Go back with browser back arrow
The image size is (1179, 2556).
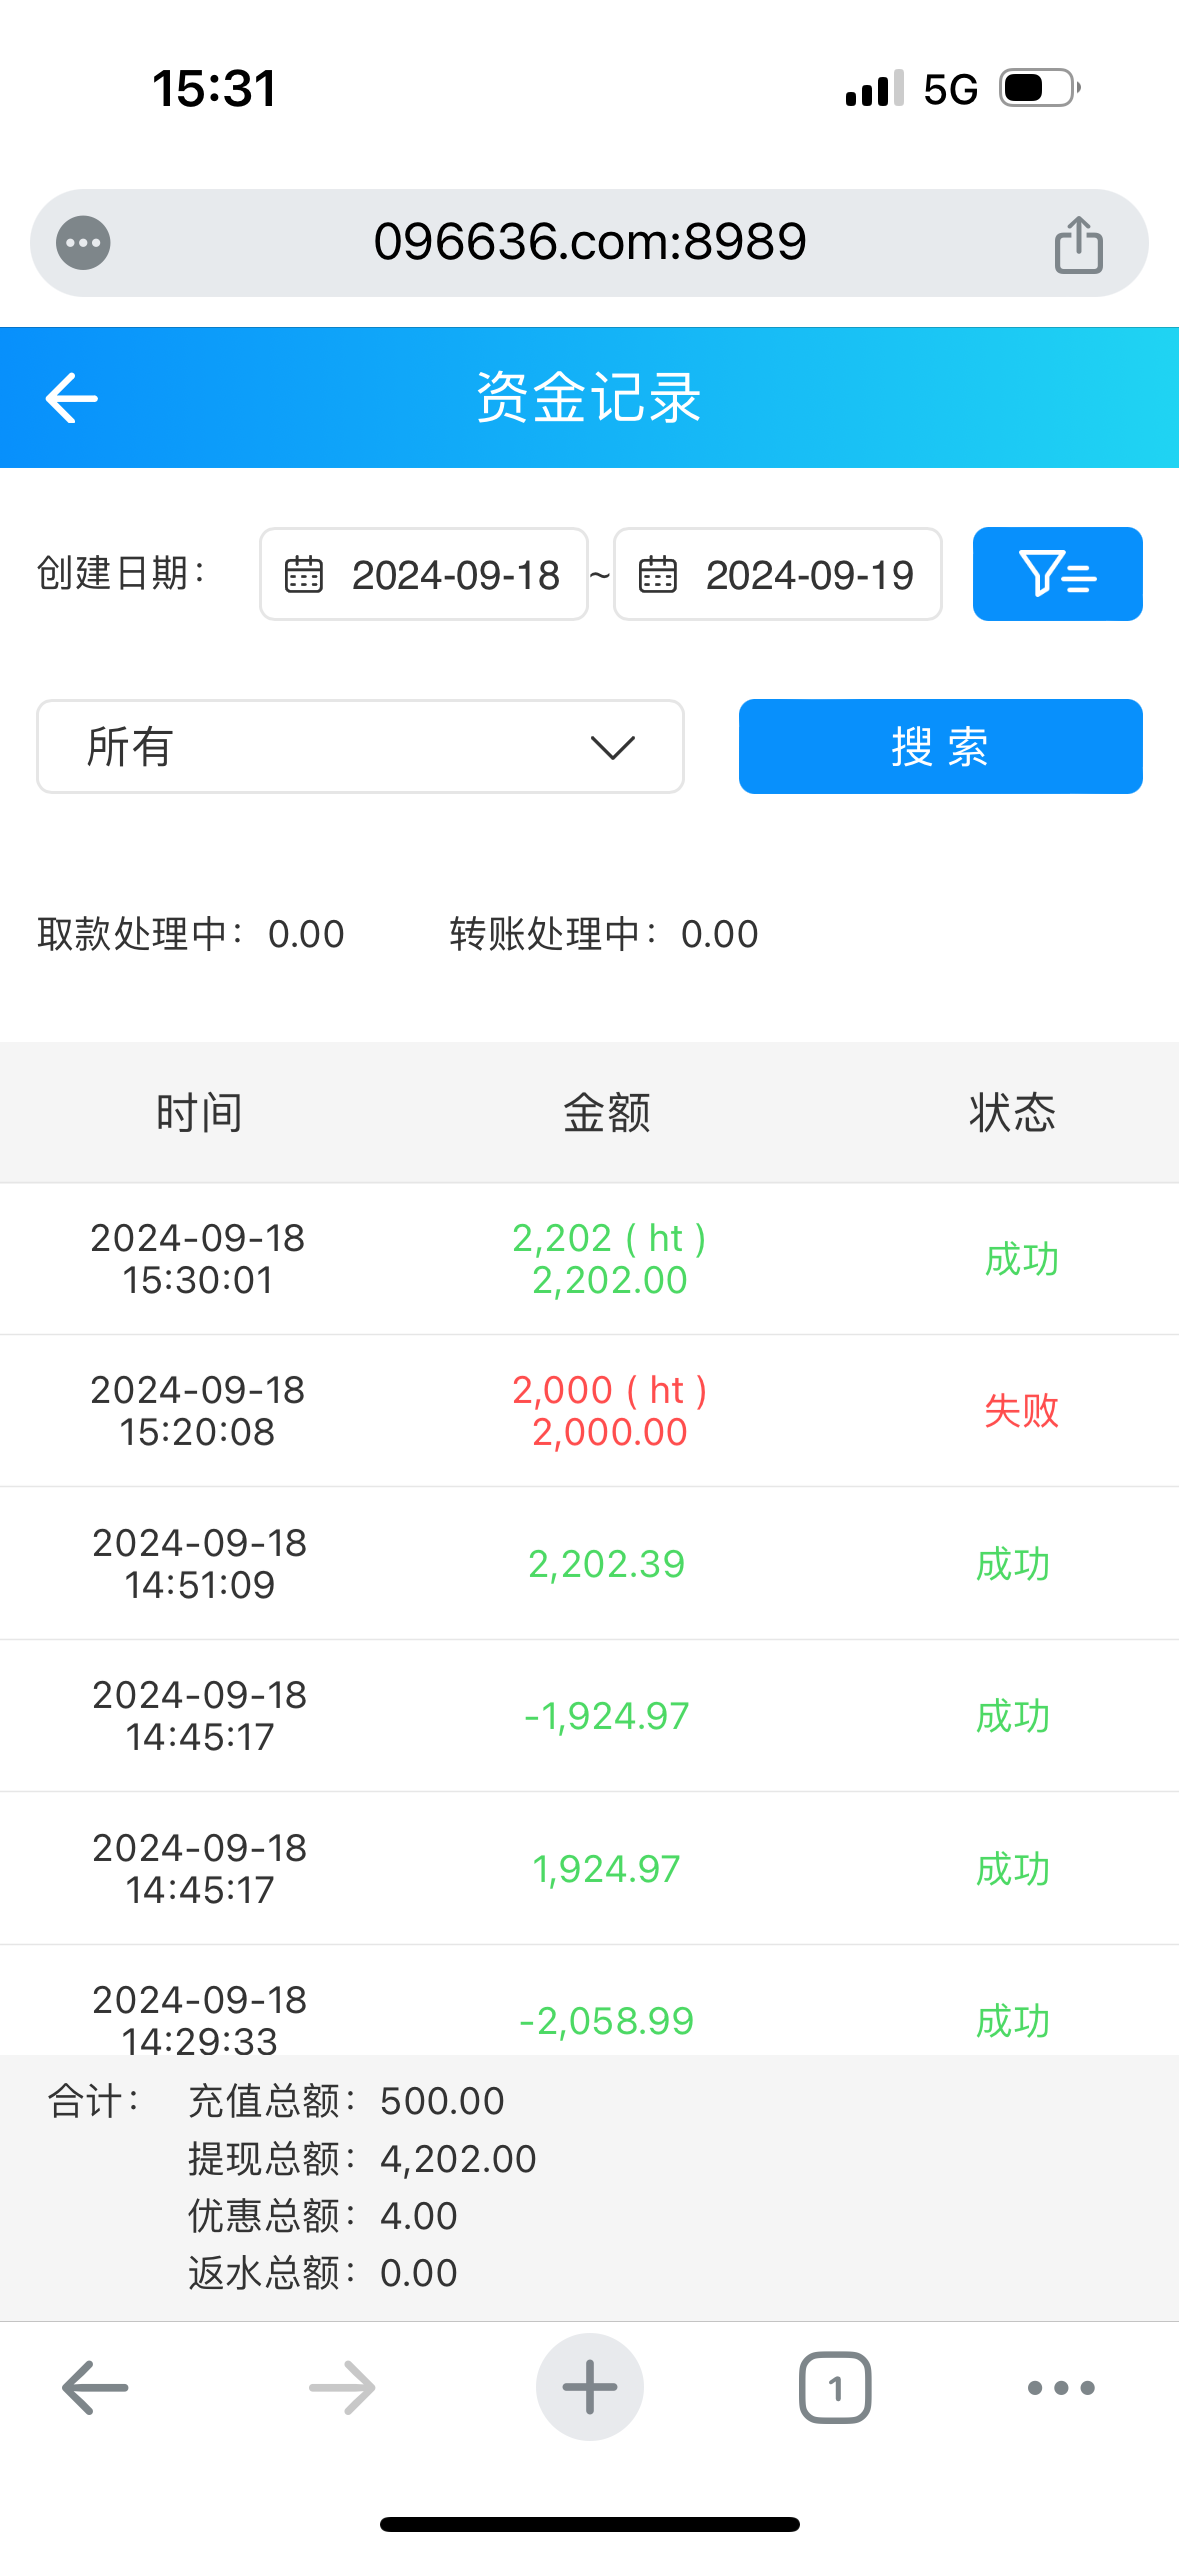(95, 2387)
